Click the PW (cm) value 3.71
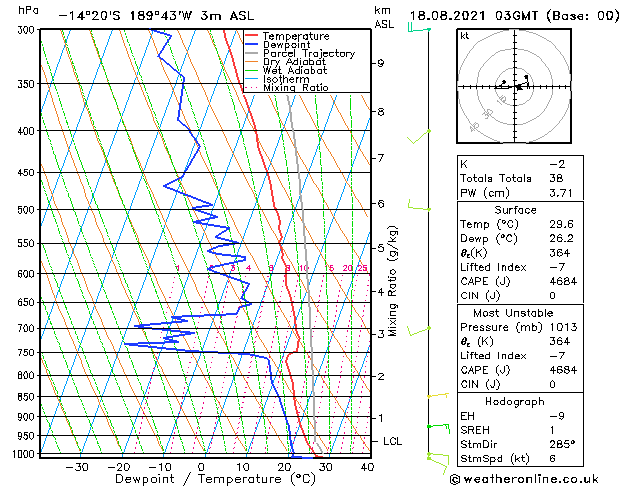Screen dimensions: 629x486 561,193
